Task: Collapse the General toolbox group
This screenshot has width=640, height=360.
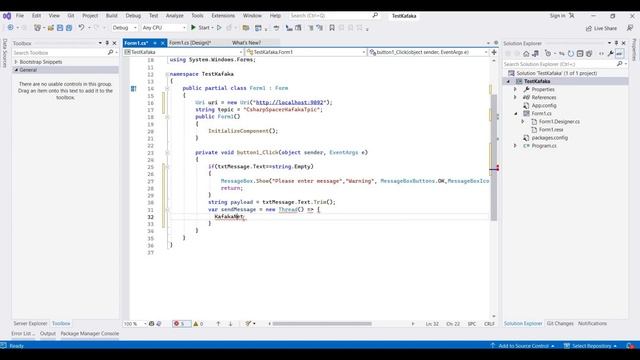Action: (x=16, y=70)
